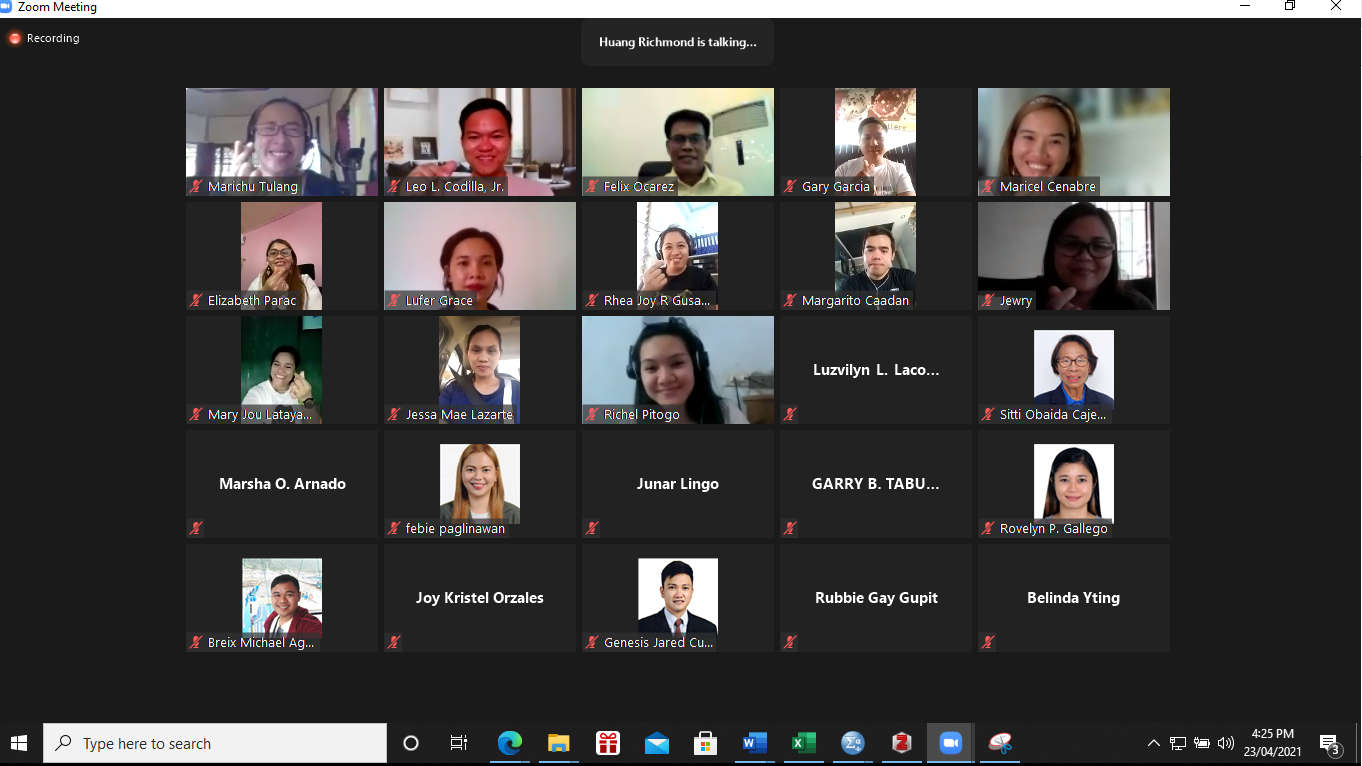Click the active Zoom taskbar icon
This screenshot has height=766, width=1362.
click(950, 743)
